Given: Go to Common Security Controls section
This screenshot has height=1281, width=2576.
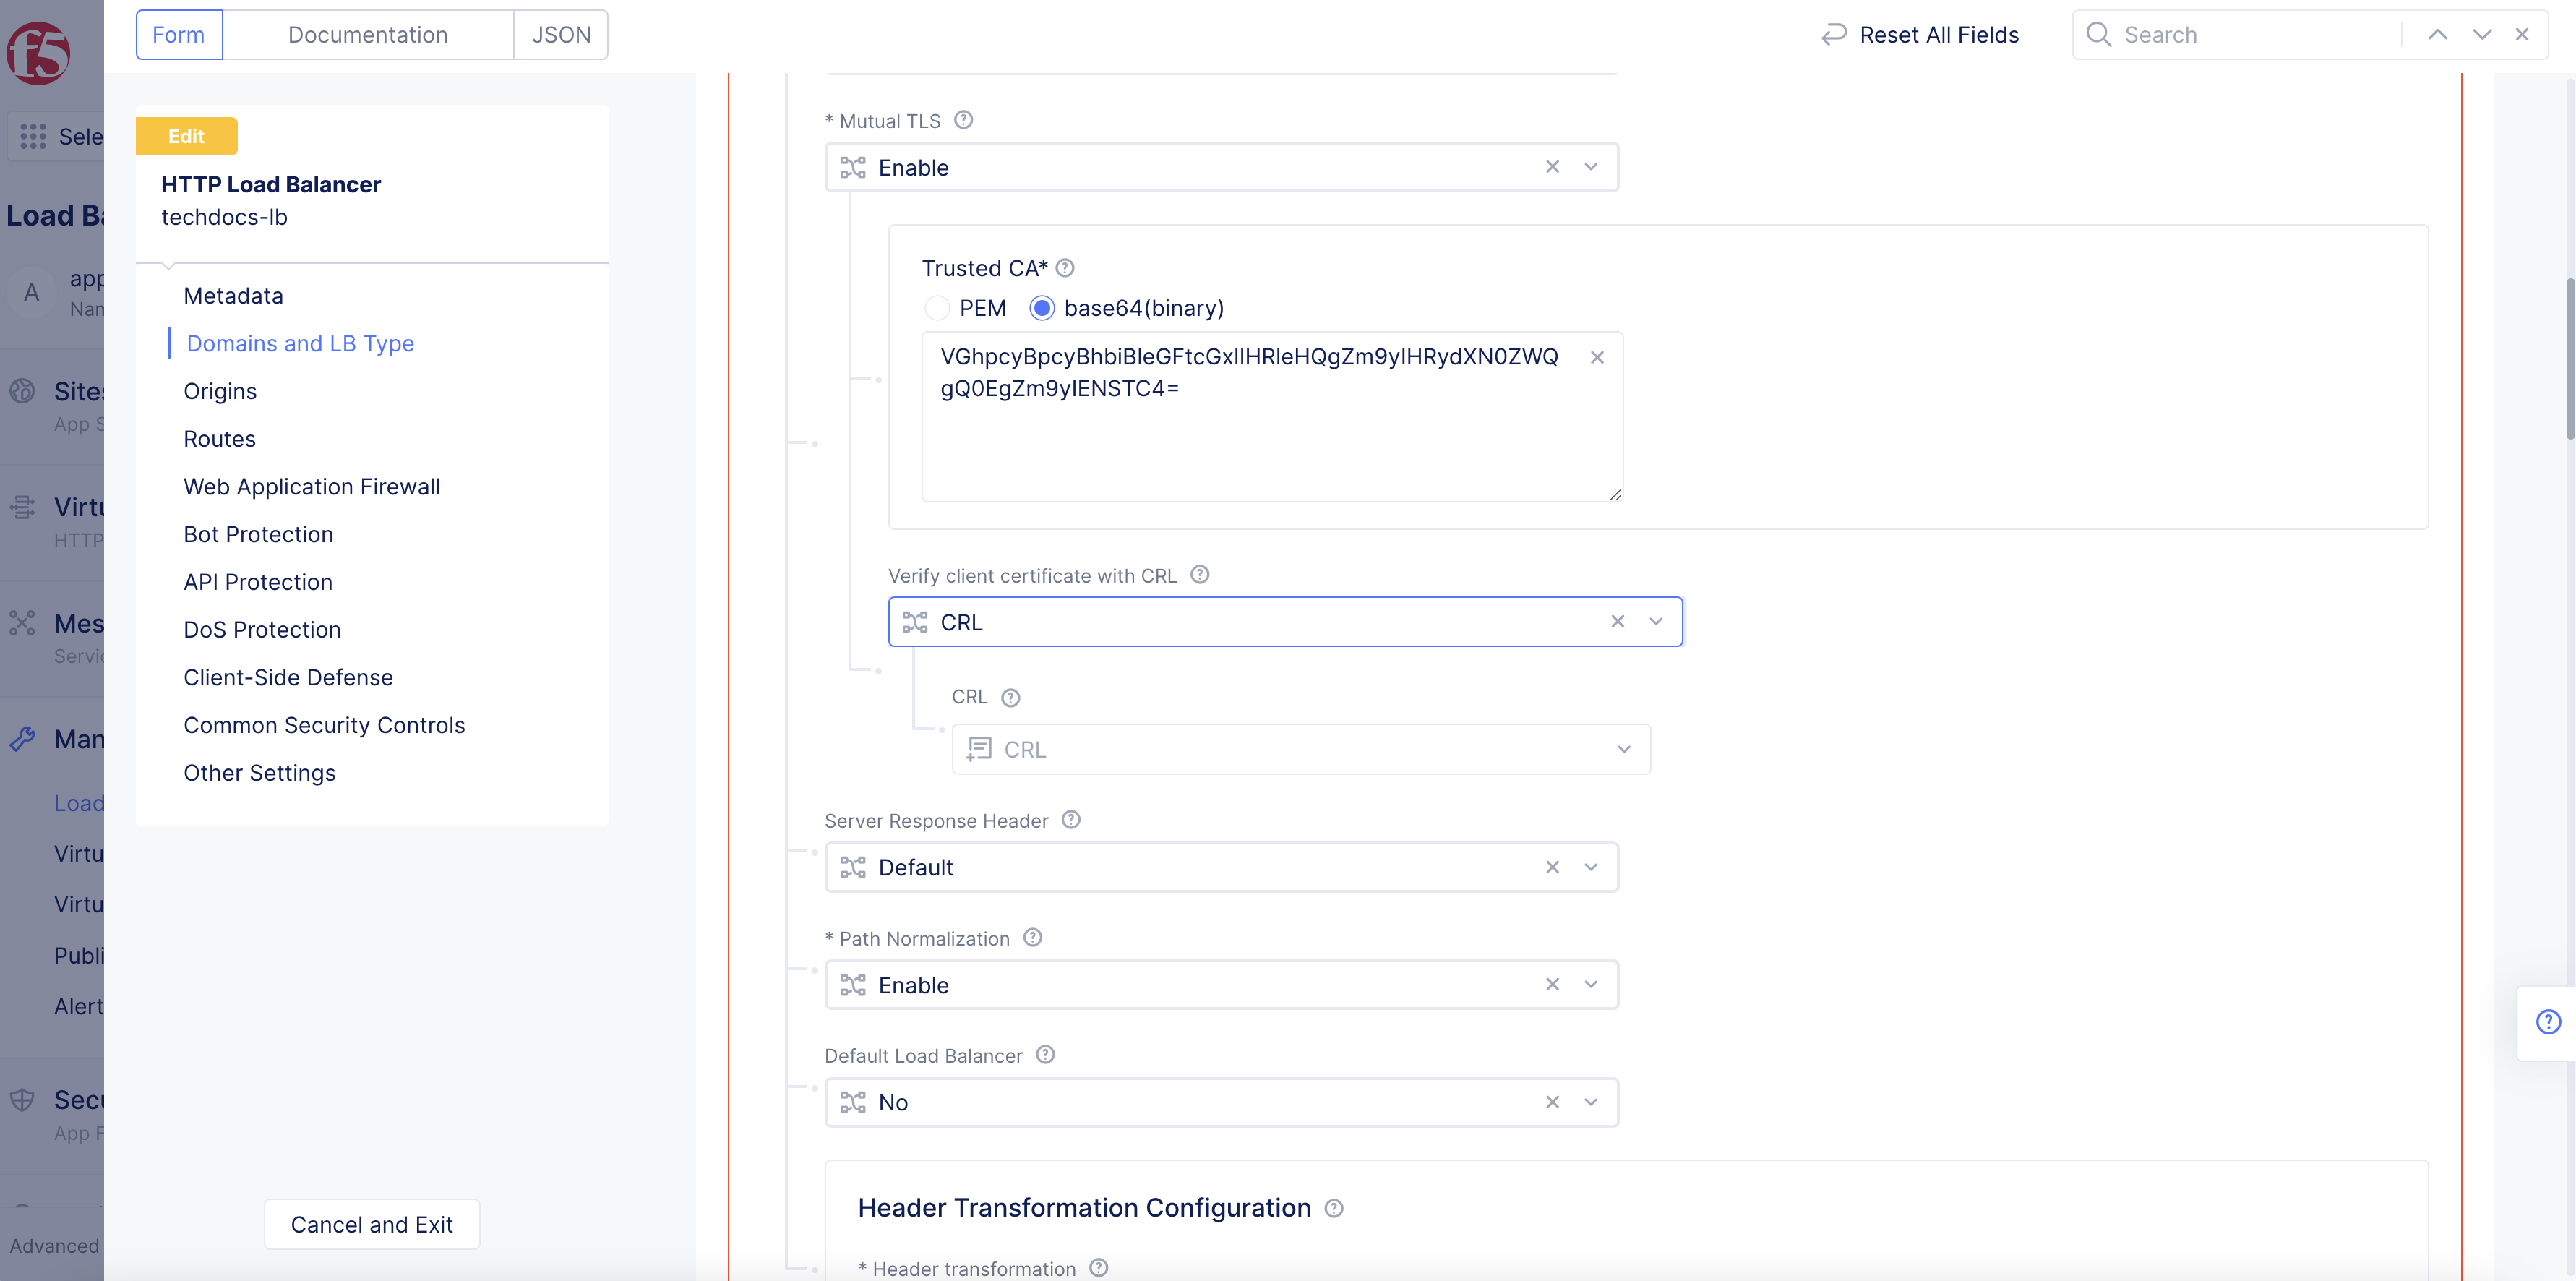Looking at the screenshot, I should 324,725.
